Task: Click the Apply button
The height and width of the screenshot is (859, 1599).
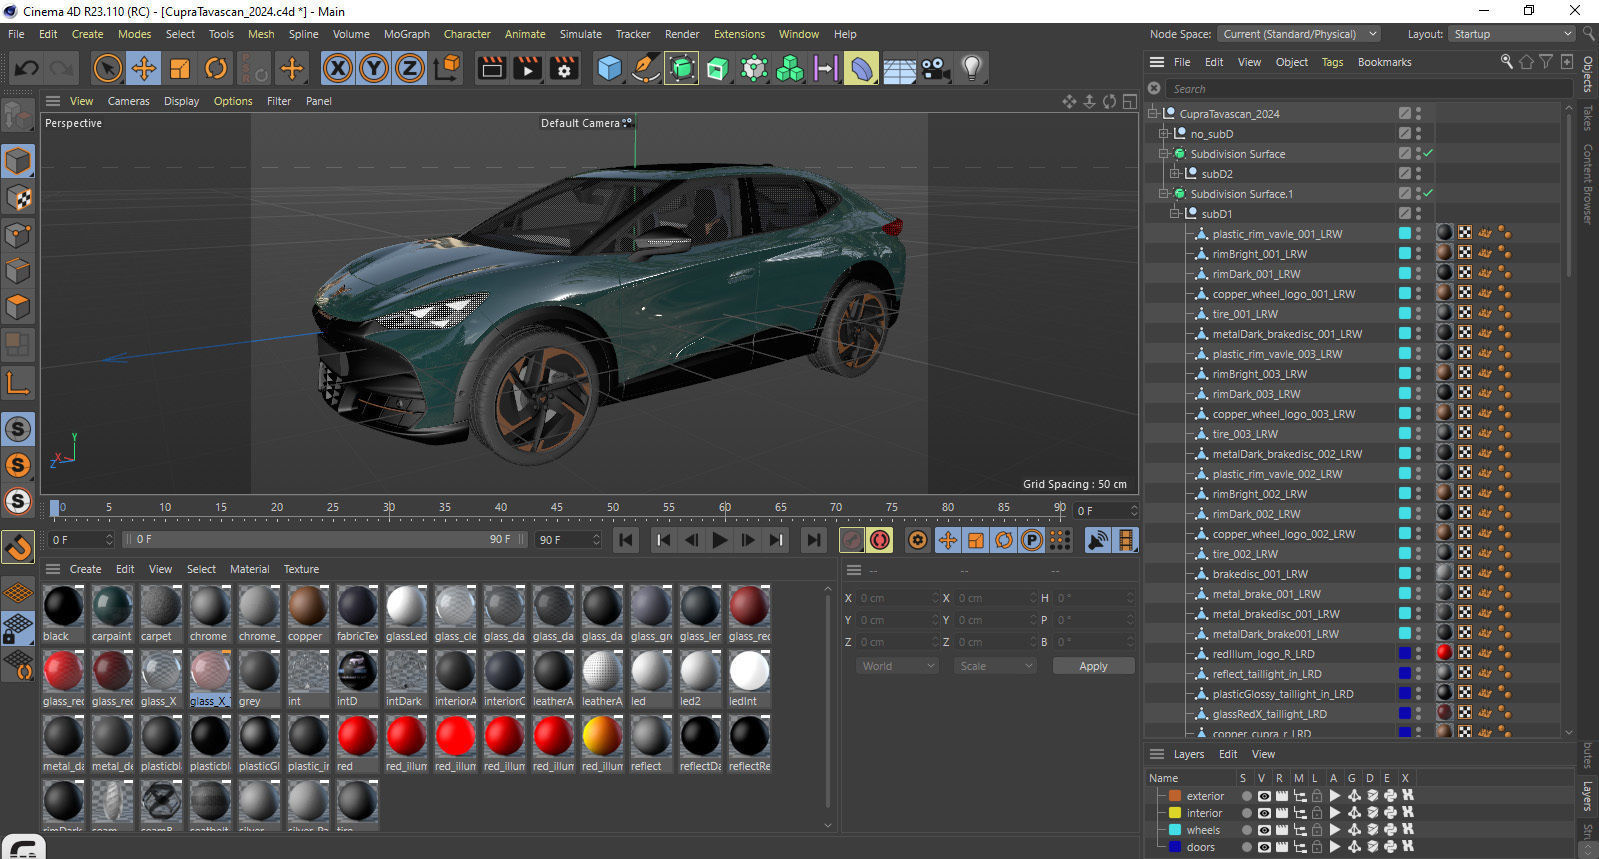Action: click(x=1093, y=666)
